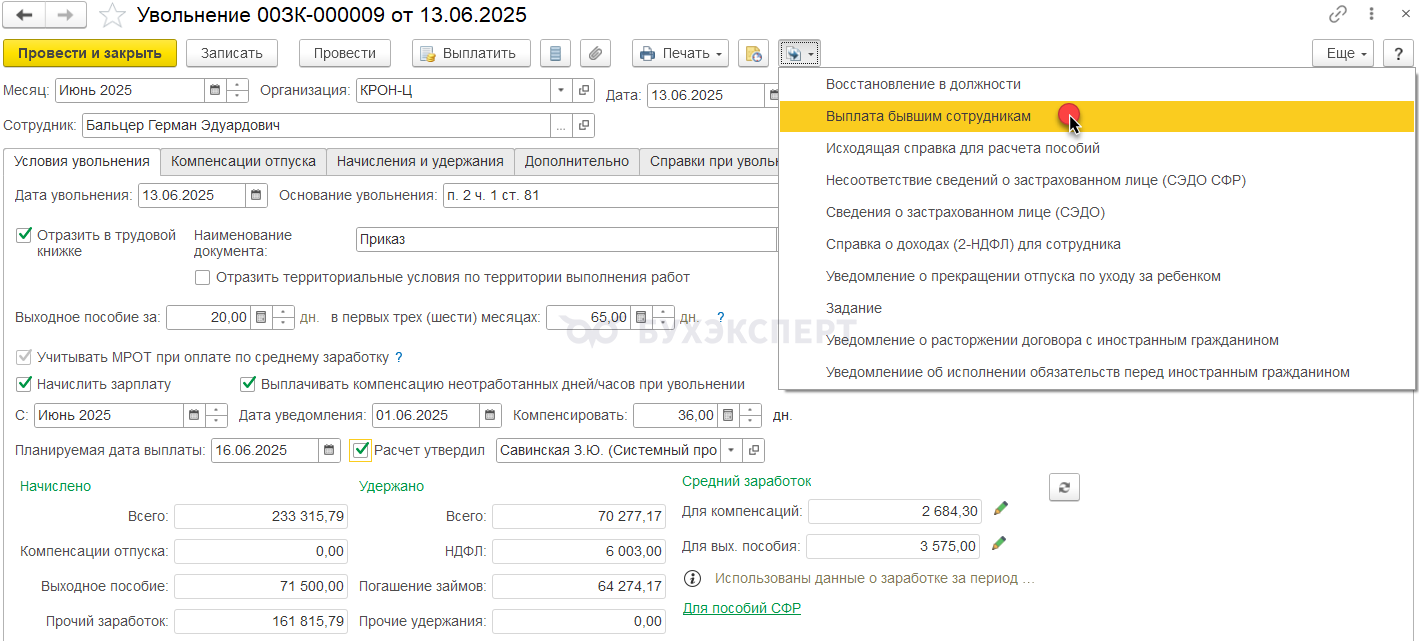The height and width of the screenshot is (641, 1419).
Task: Copy link with the chain icon
Action: point(1337,15)
